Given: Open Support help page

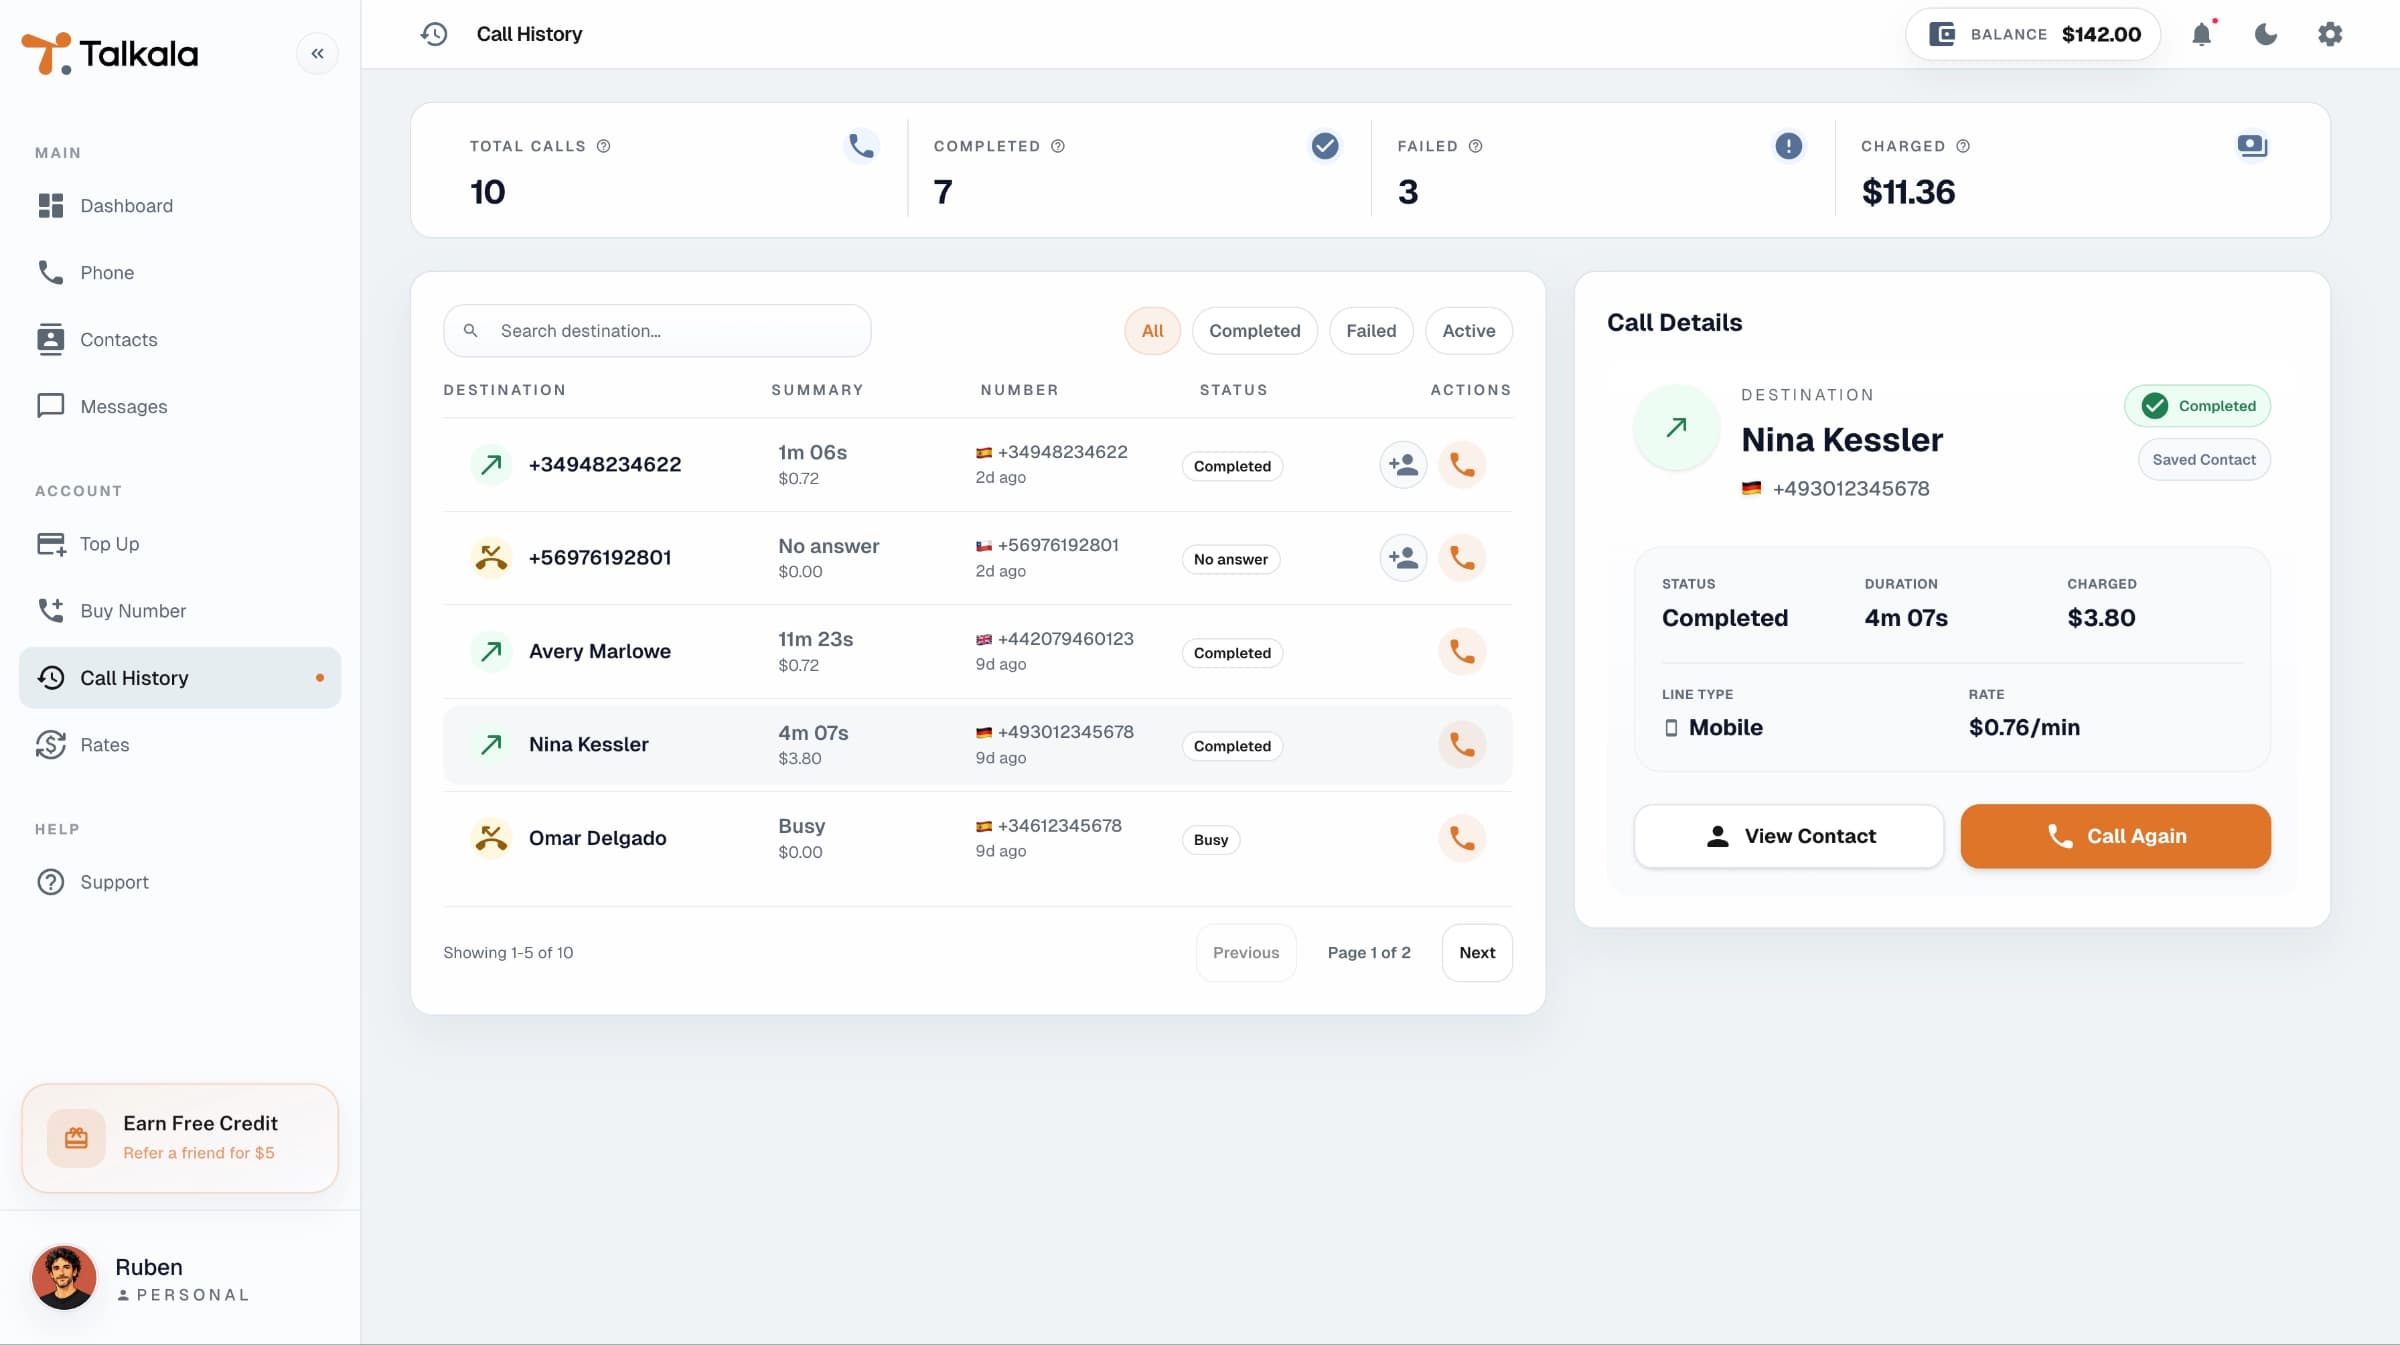Looking at the screenshot, I should [180, 881].
